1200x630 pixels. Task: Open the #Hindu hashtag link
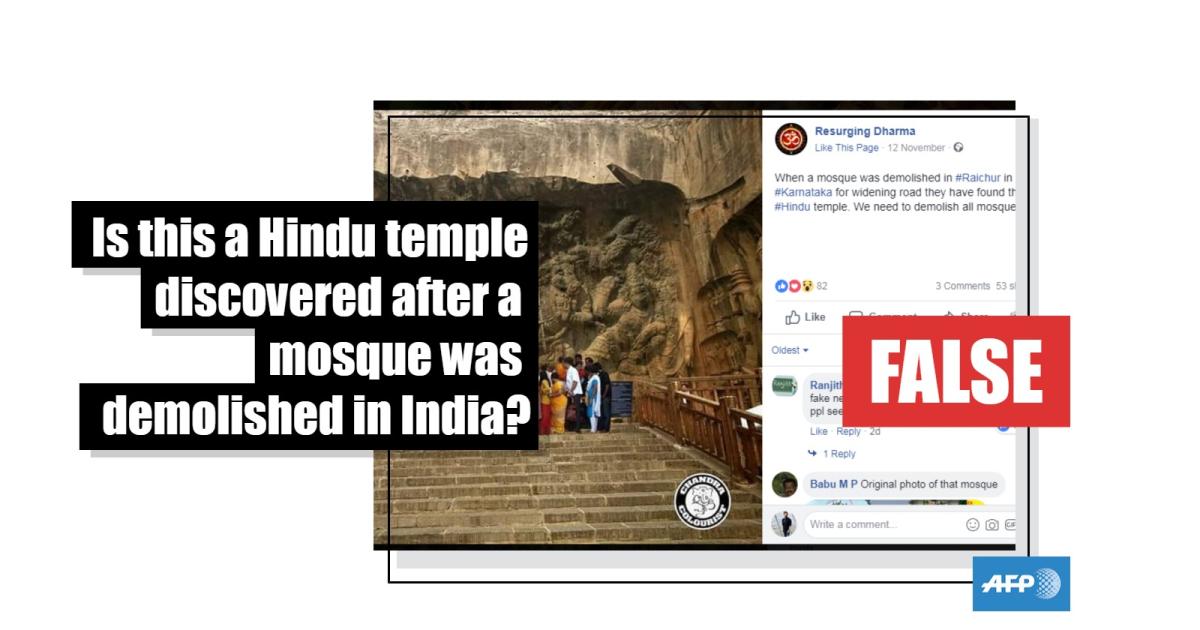click(x=791, y=206)
